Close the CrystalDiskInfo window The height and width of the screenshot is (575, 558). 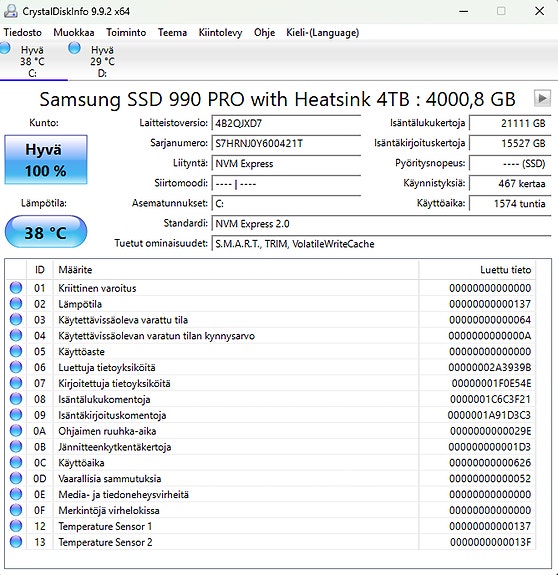(x=539, y=11)
